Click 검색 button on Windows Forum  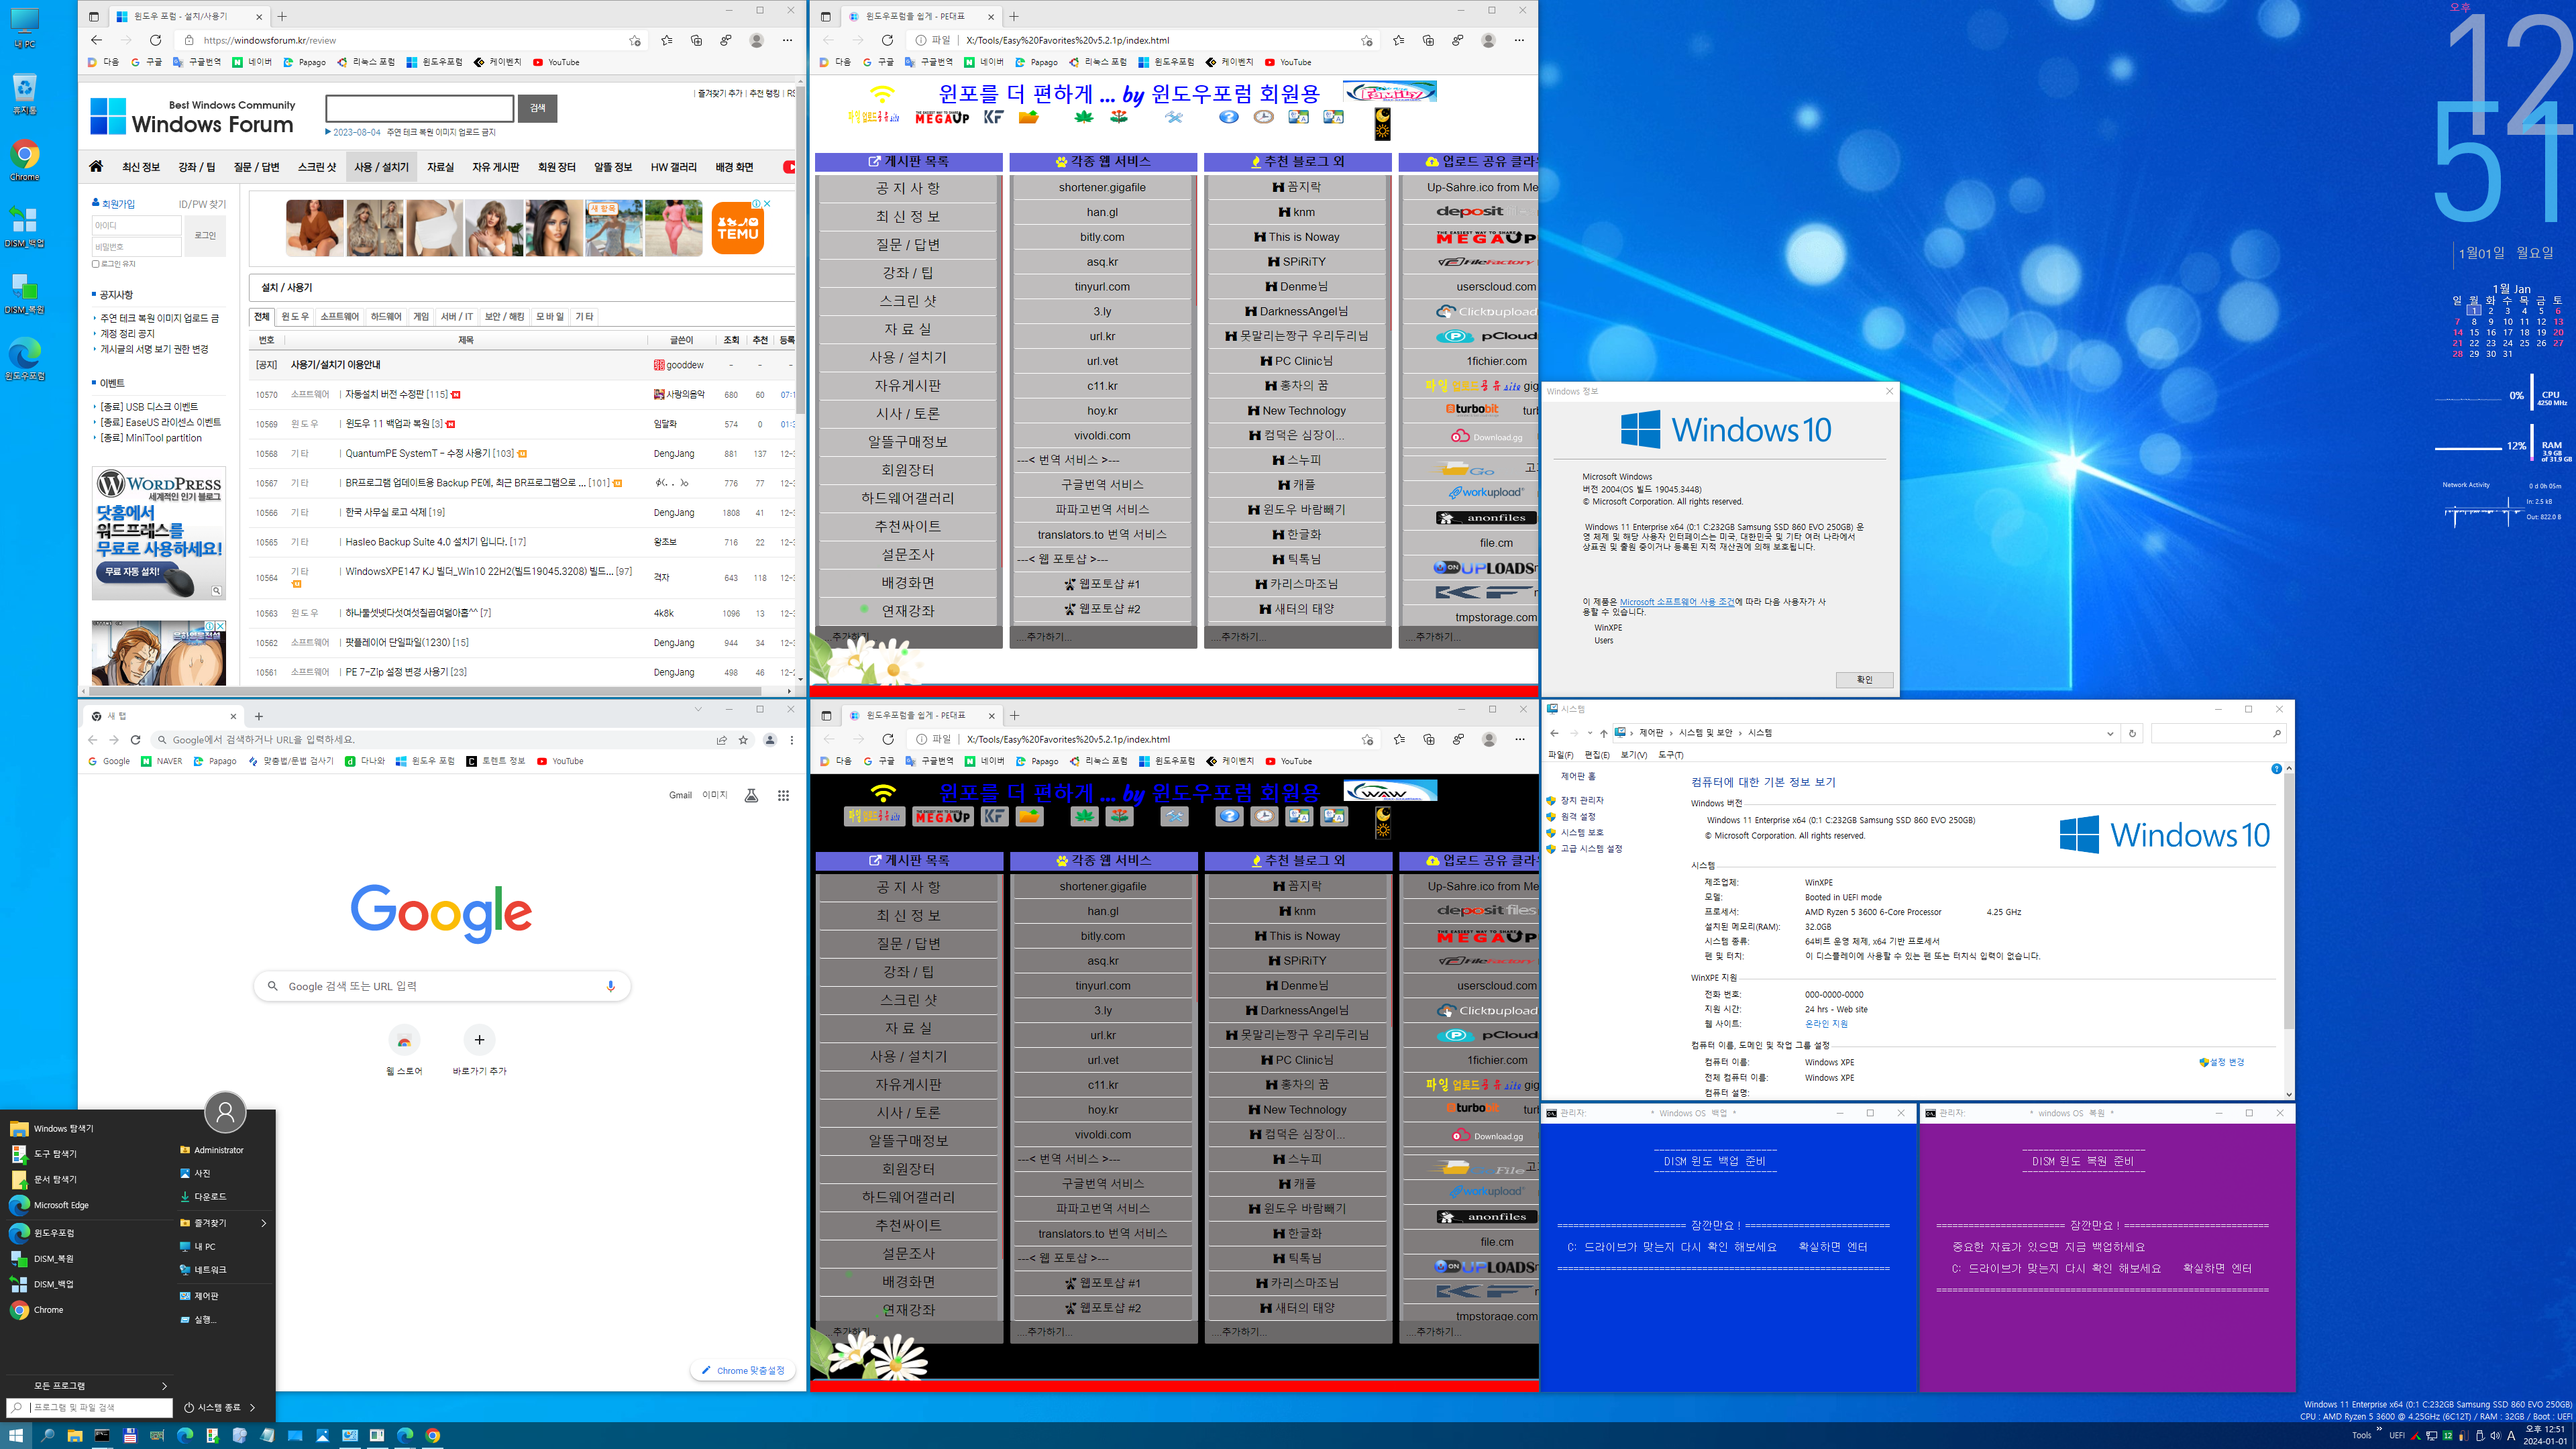click(537, 108)
